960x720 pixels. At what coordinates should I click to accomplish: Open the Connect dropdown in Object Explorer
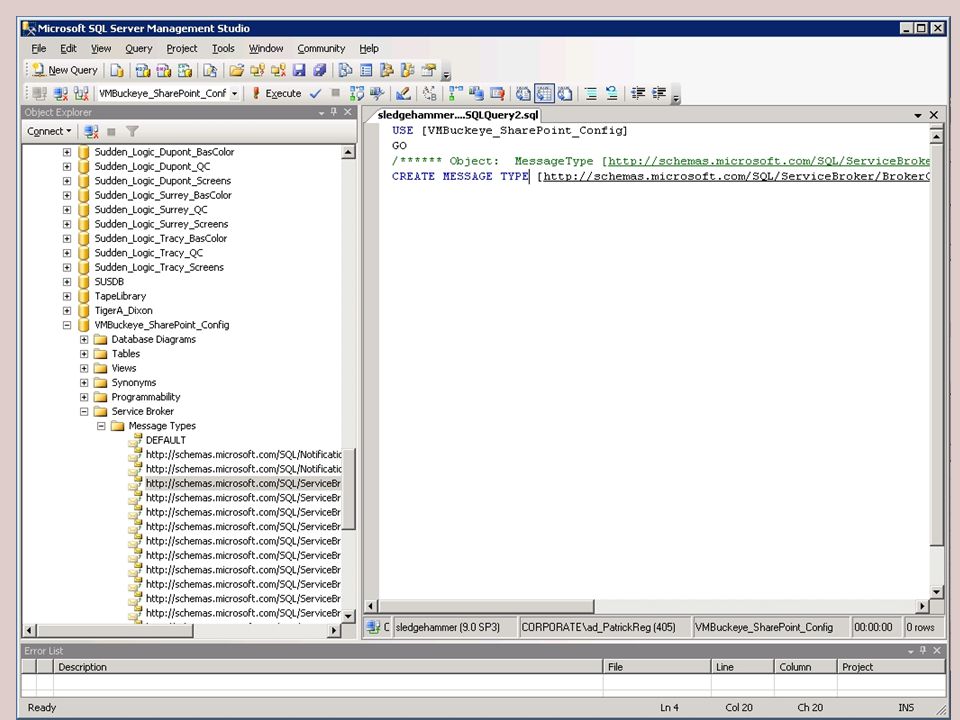(x=49, y=131)
